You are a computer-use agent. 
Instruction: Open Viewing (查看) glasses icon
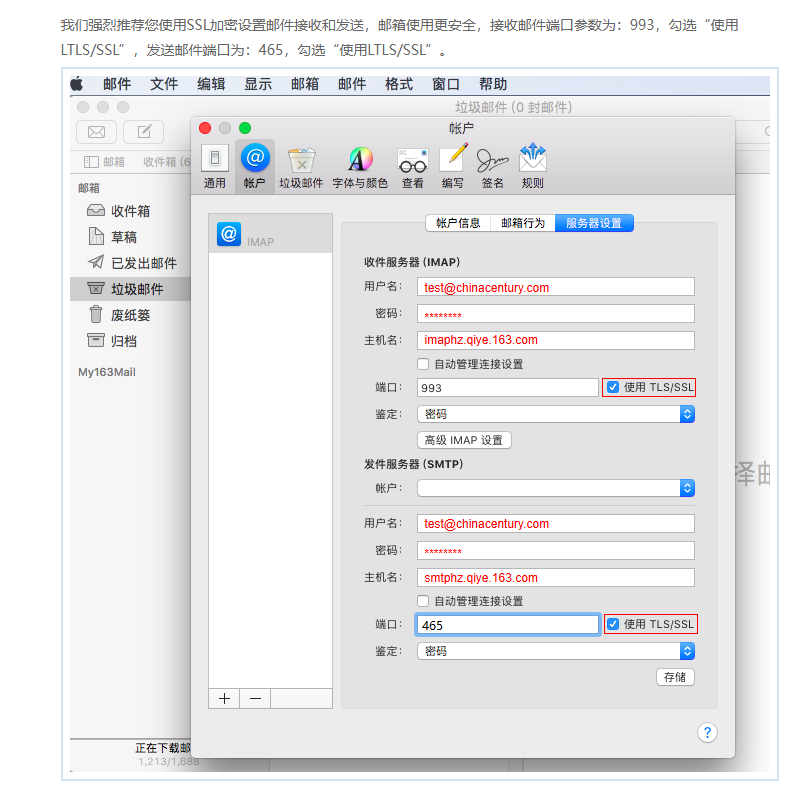coord(413,168)
